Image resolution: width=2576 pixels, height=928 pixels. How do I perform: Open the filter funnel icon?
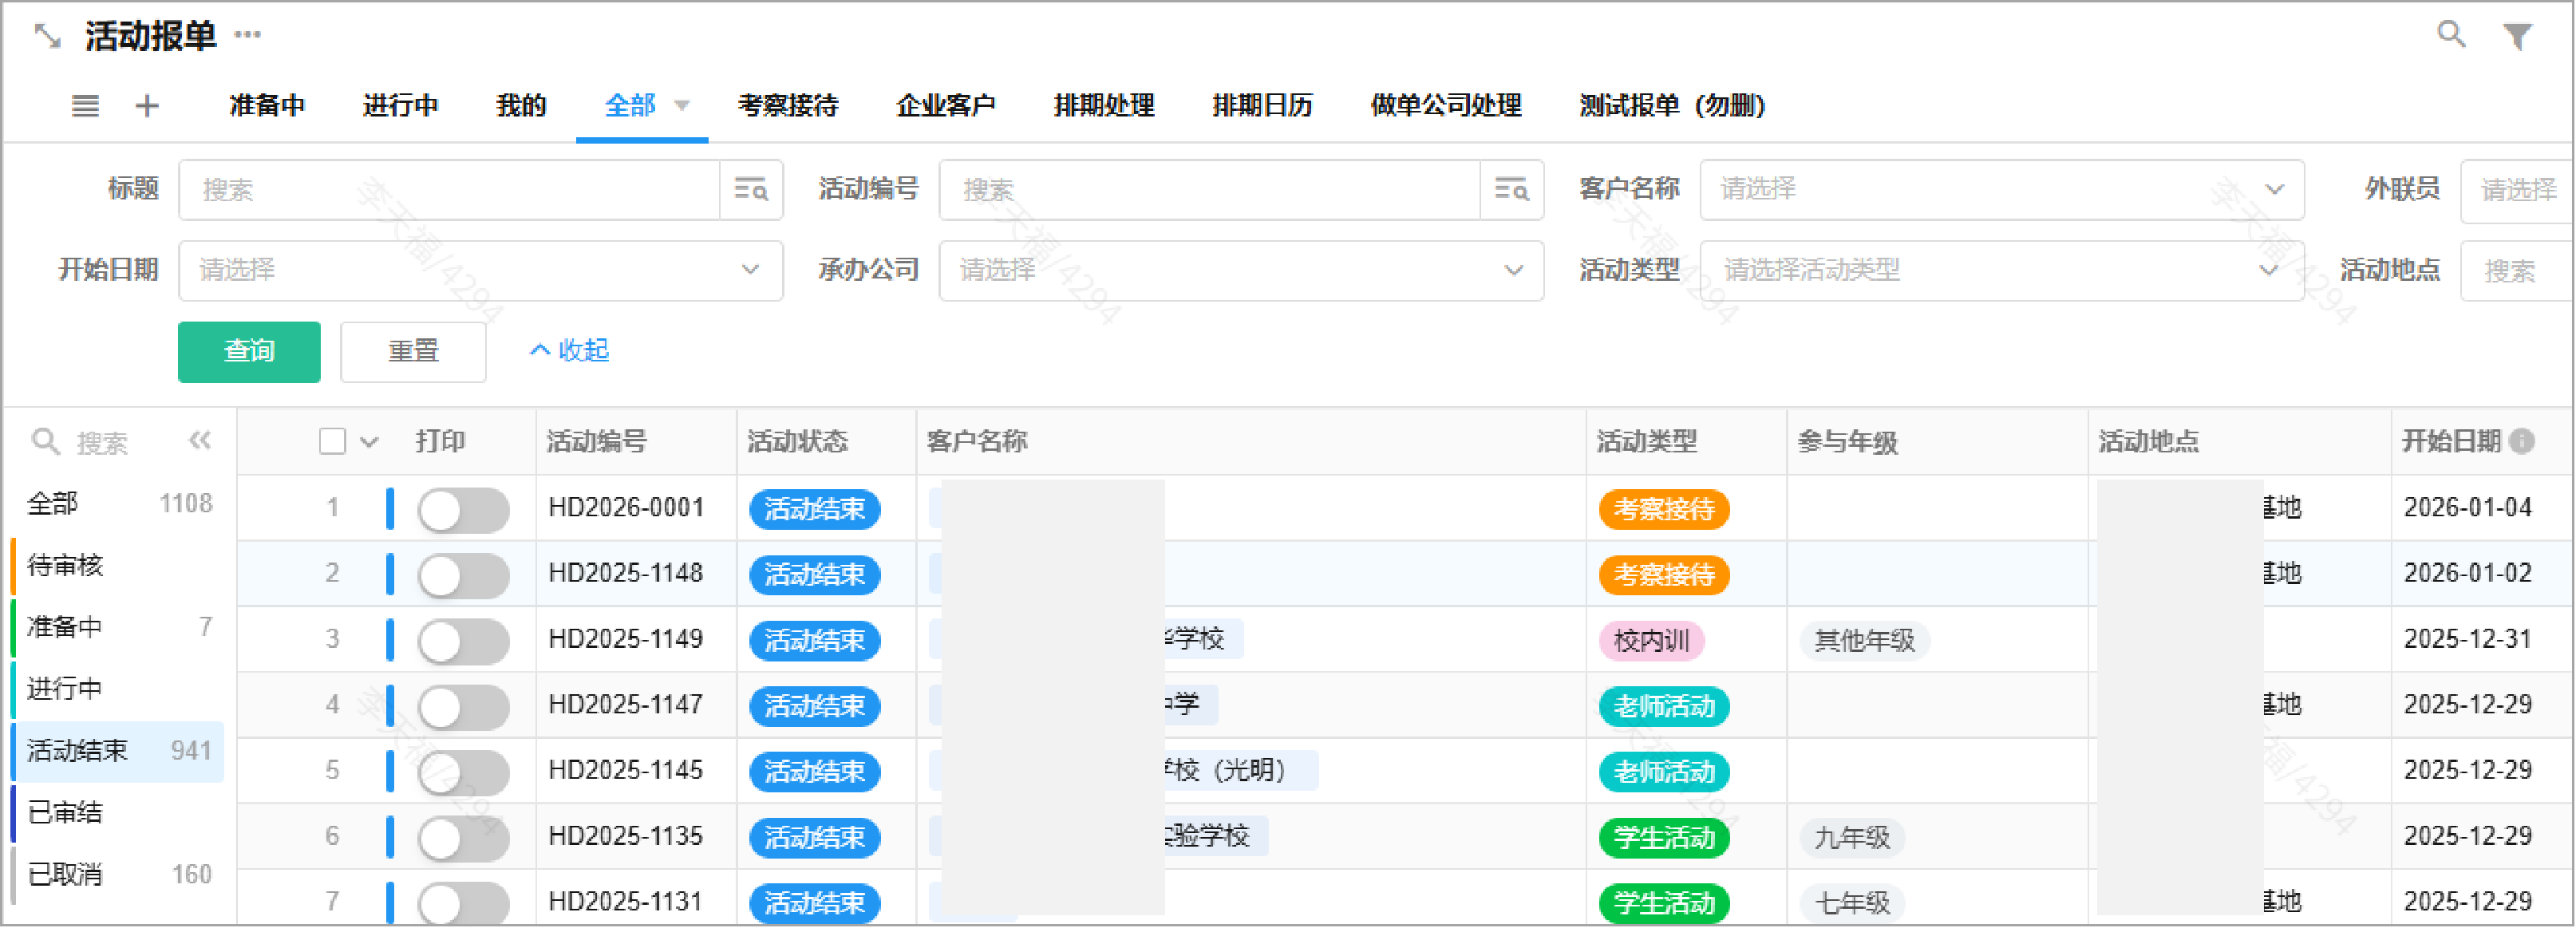2517,37
